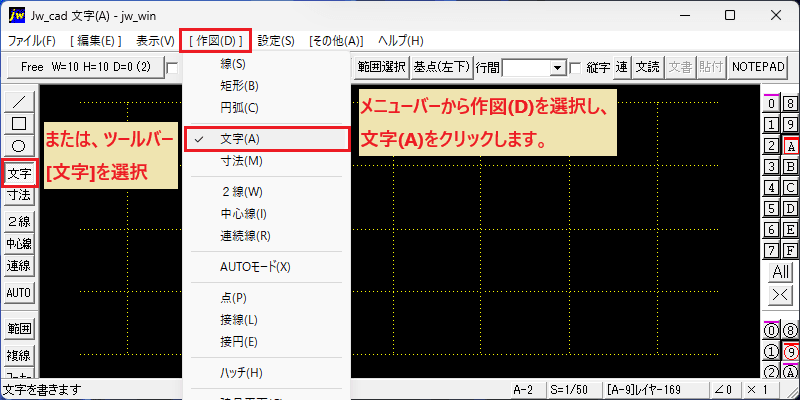Screen dimensions: 800x400
Task: Select layer group circle 9 highlighted in red
Action: (x=791, y=352)
